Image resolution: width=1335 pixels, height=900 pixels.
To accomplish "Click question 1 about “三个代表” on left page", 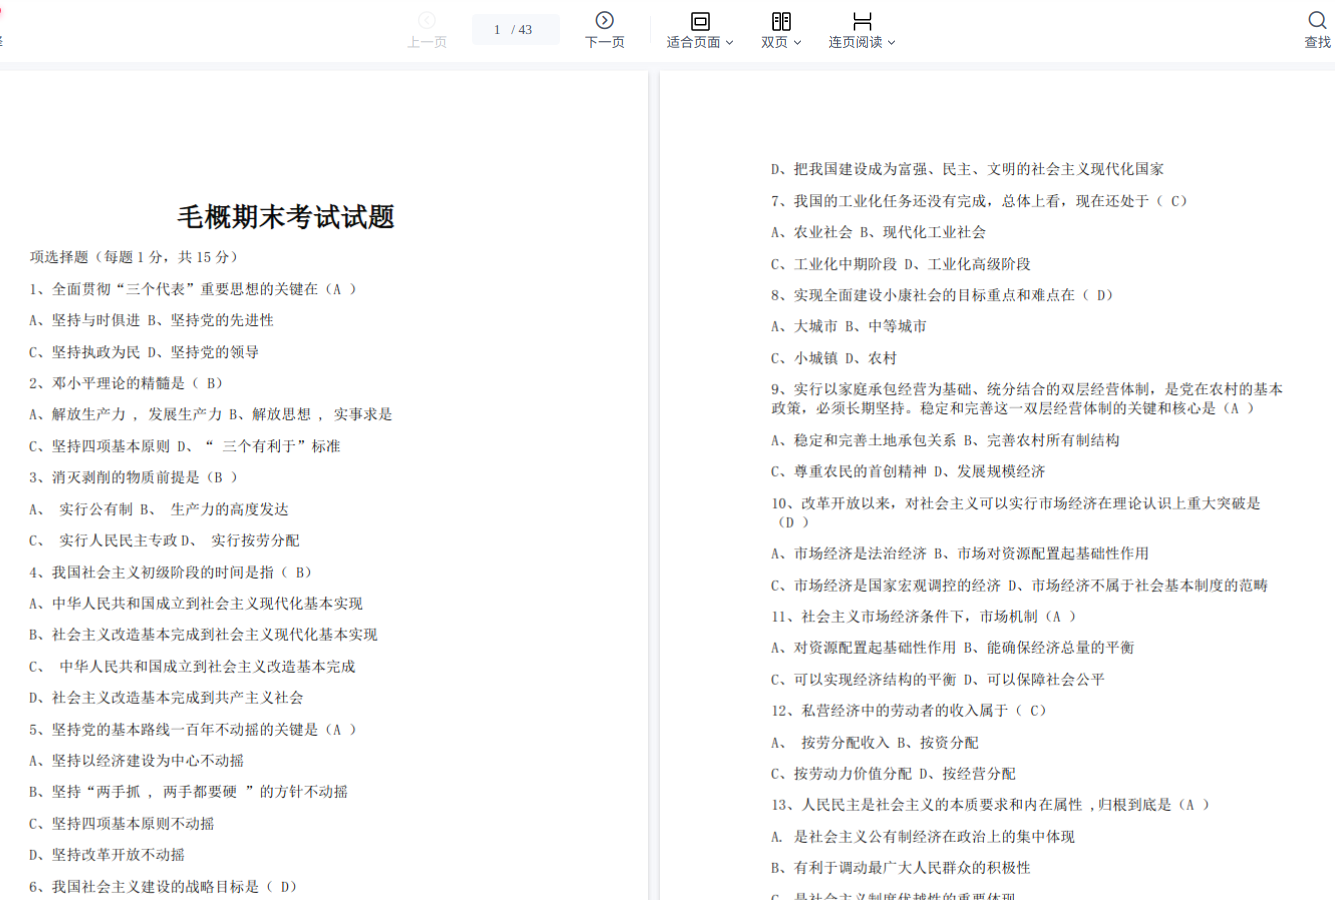I will pos(192,289).
